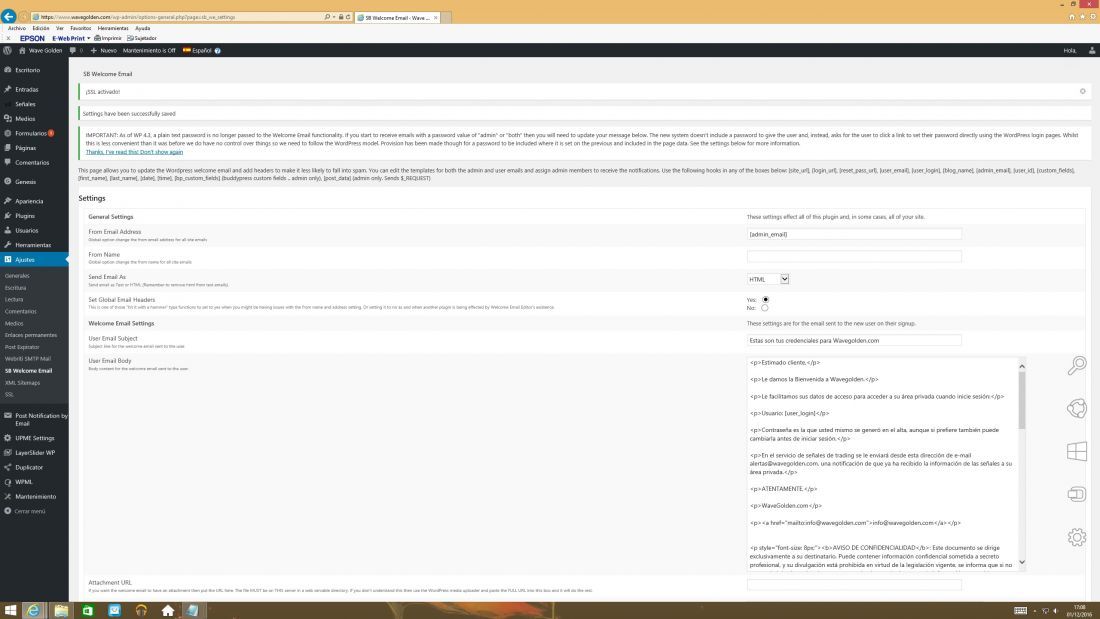Click the User Email Subject field
Viewport: 1100px width, 619px height.
coord(854,340)
